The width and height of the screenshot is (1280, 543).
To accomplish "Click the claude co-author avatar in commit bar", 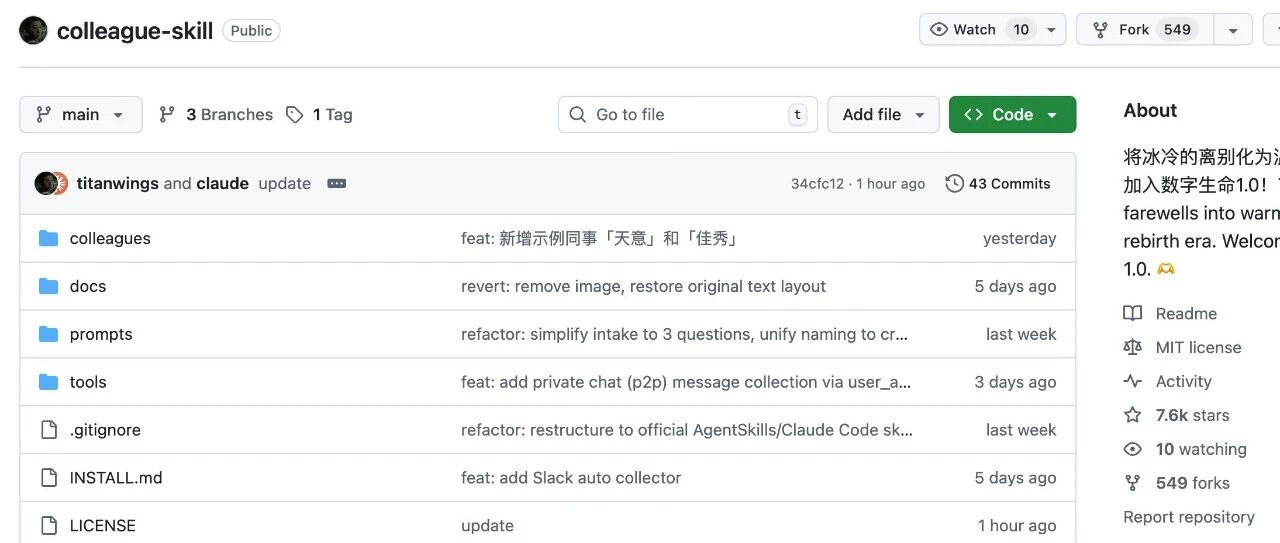I will pos(60,183).
